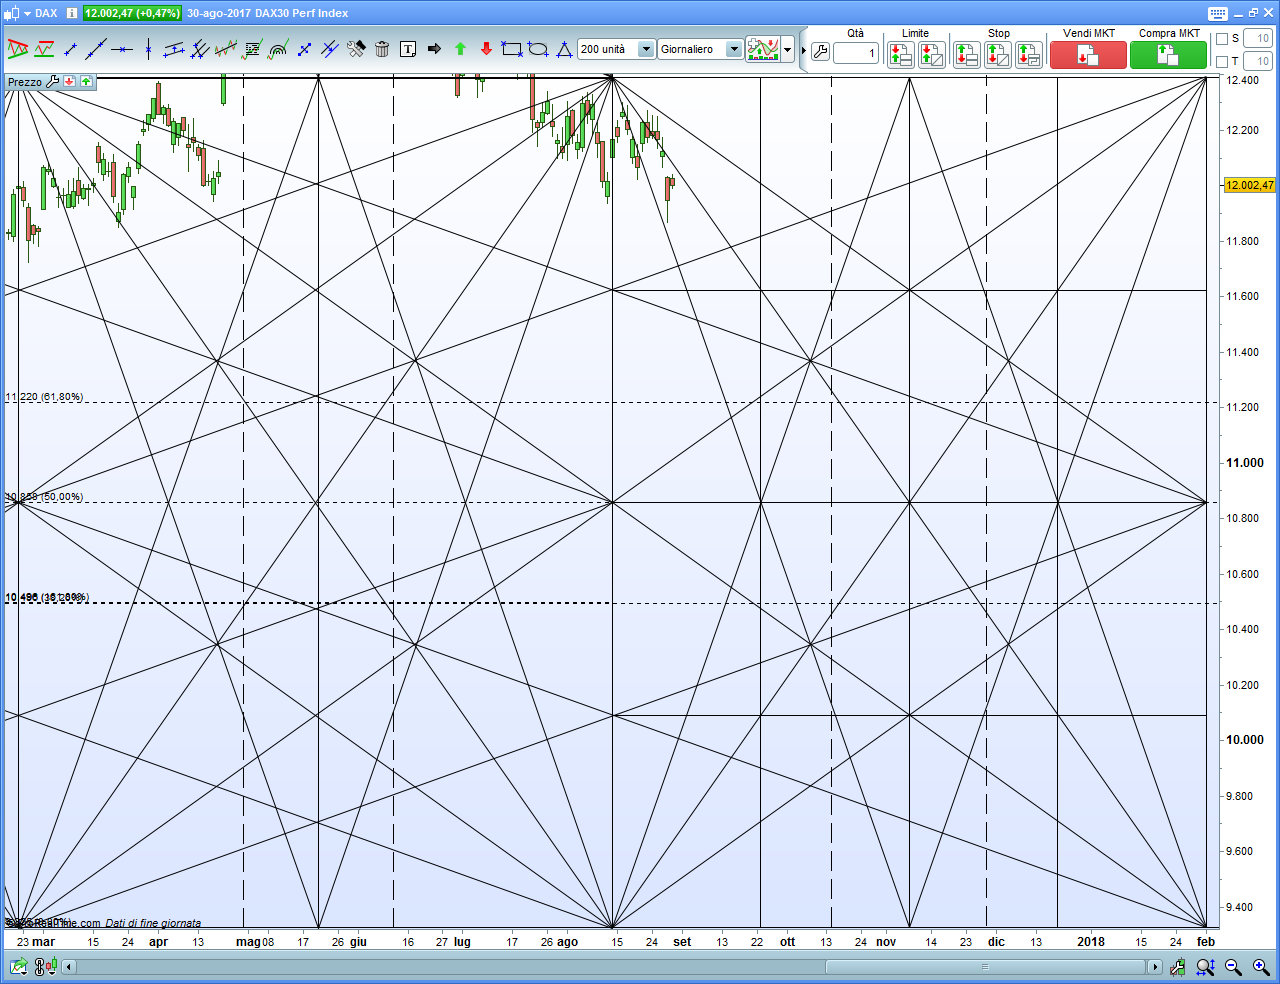This screenshot has width=1280, height=984.
Task: Insert a red down arrow marker
Action: click(x=486, y=49)
